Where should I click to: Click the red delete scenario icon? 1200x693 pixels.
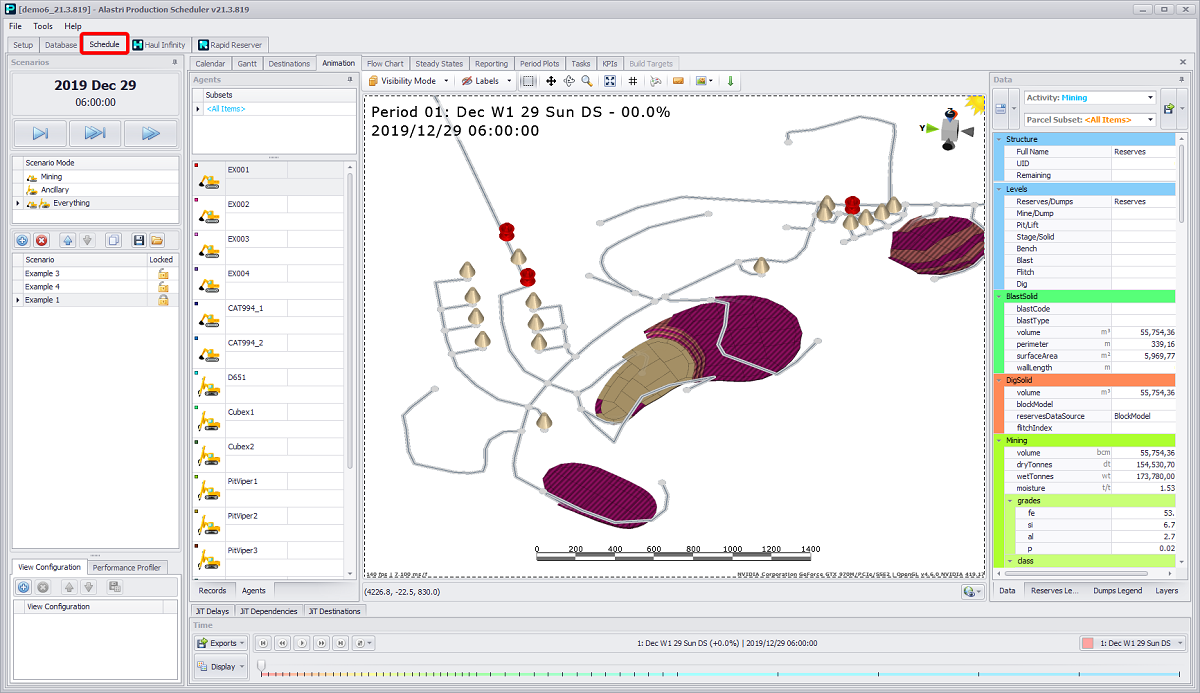coord(42,240)
